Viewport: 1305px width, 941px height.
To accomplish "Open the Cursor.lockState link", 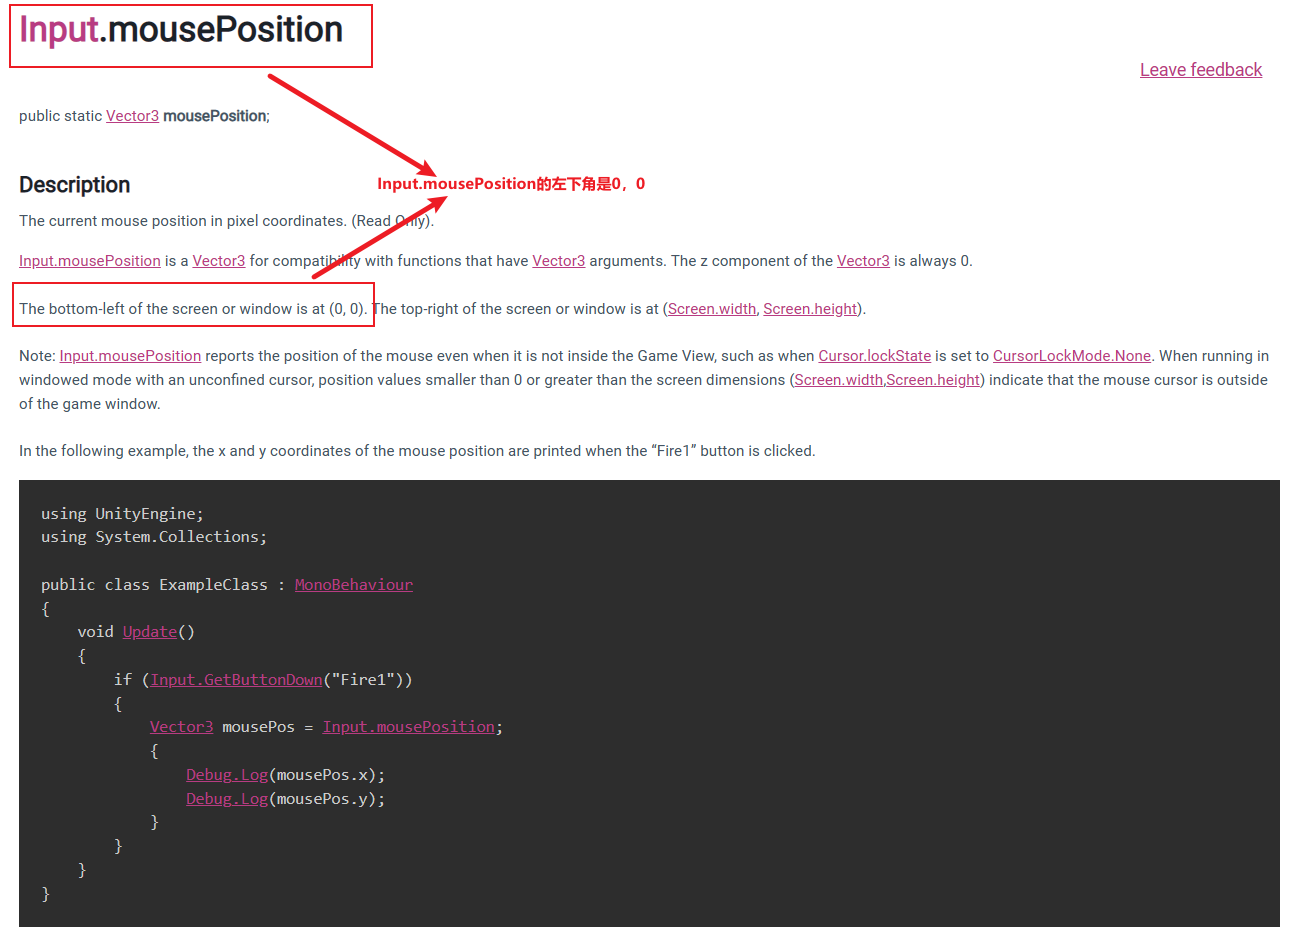I will [x=874, y=356].
